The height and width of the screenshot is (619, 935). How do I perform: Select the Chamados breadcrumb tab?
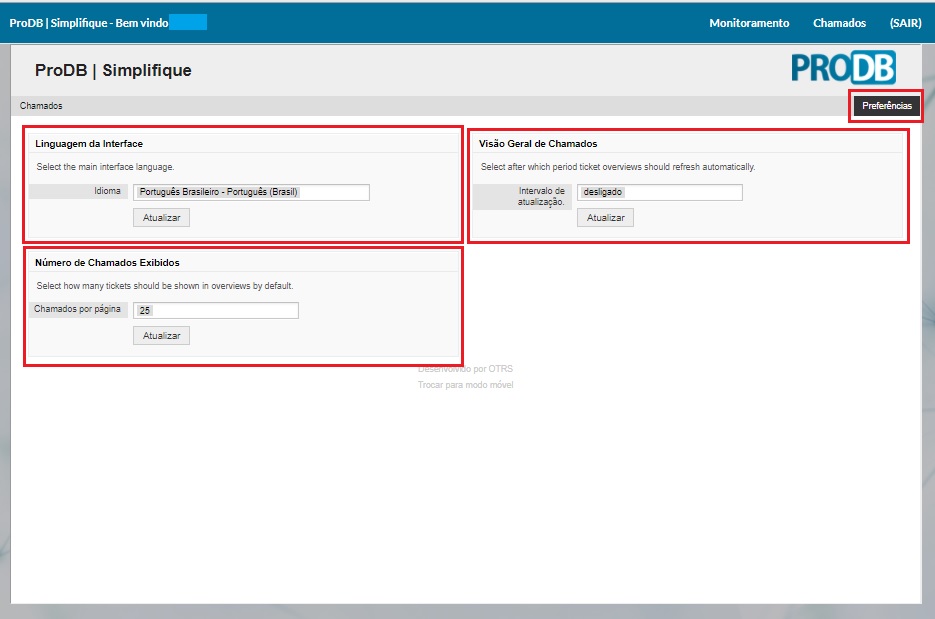[41, 106]
